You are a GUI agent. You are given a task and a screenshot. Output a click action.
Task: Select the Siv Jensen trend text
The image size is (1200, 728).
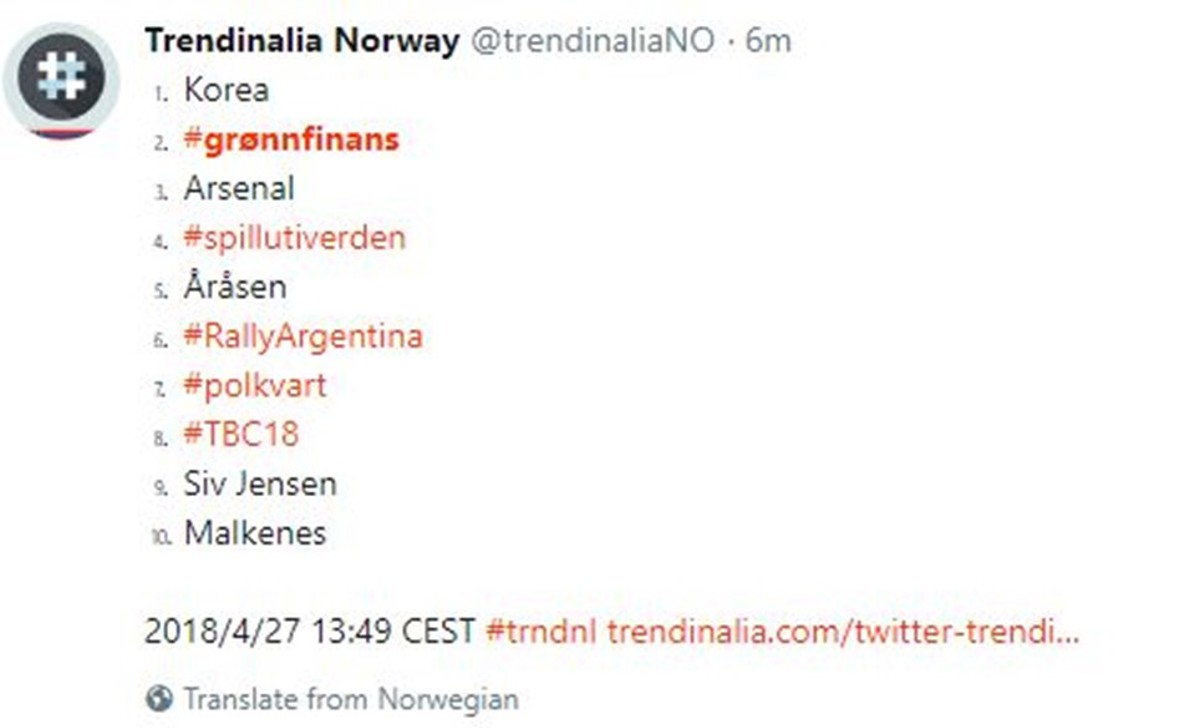point(259,483)
